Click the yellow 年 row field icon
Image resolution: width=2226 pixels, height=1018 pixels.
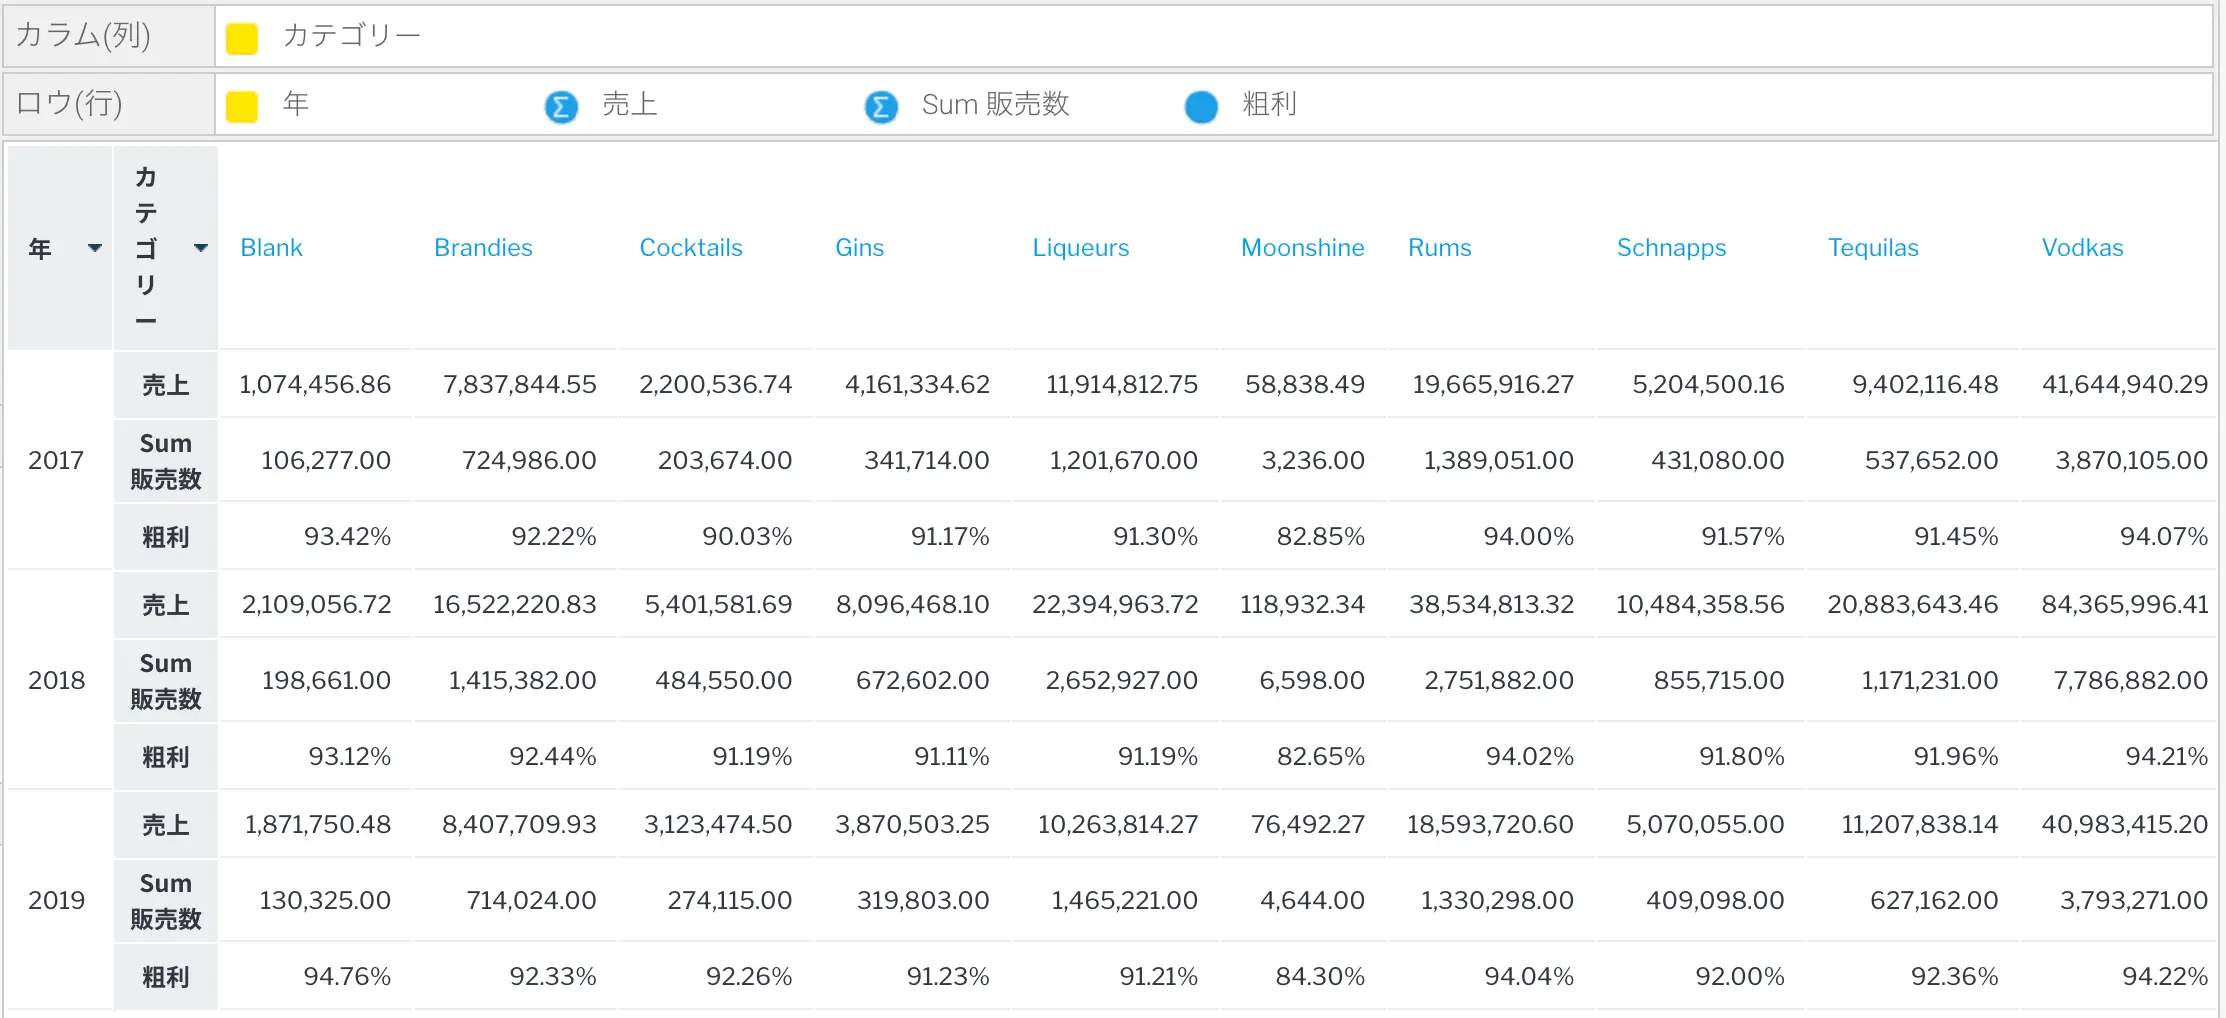[x=242, y=106]
